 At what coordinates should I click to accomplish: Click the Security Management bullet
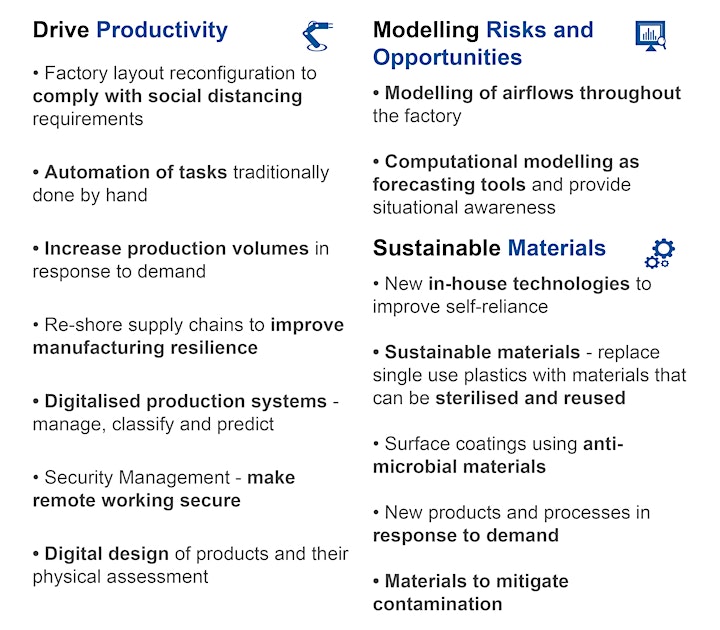pyautogui.click(x=164, y=489)
